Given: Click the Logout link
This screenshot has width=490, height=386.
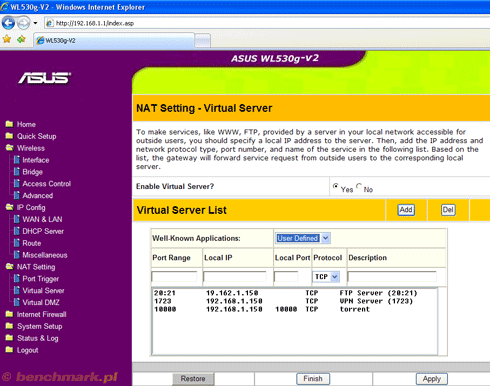Looking at the screenshot, I should pos(28,350).
